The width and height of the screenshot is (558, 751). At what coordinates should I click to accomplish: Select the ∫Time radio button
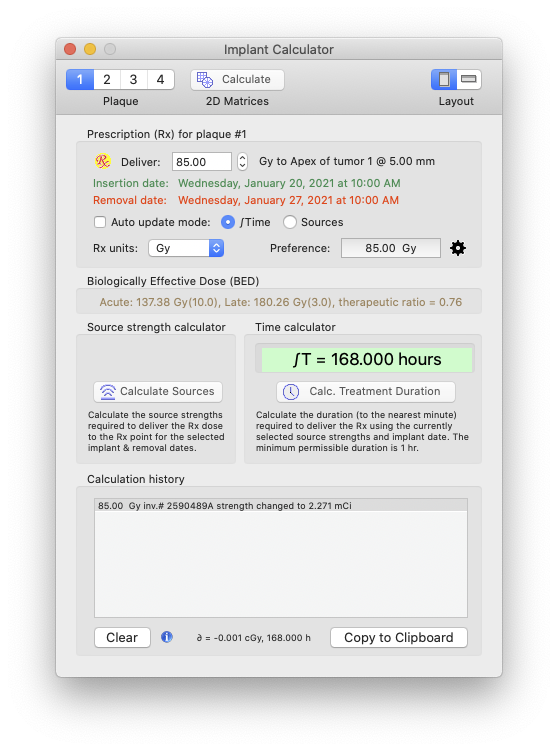(228, 222)
